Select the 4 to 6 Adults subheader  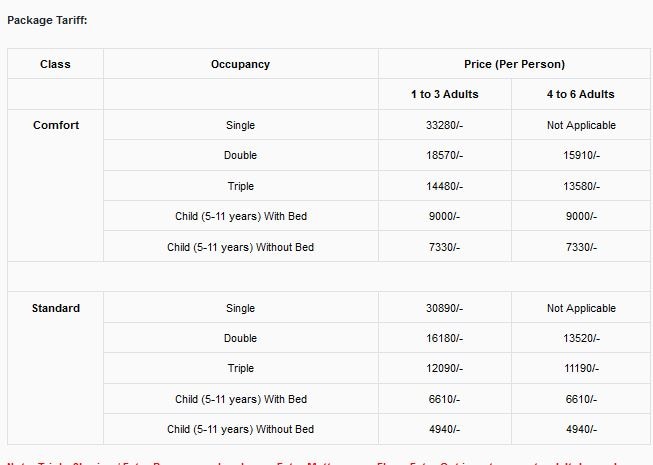[581, 94]
